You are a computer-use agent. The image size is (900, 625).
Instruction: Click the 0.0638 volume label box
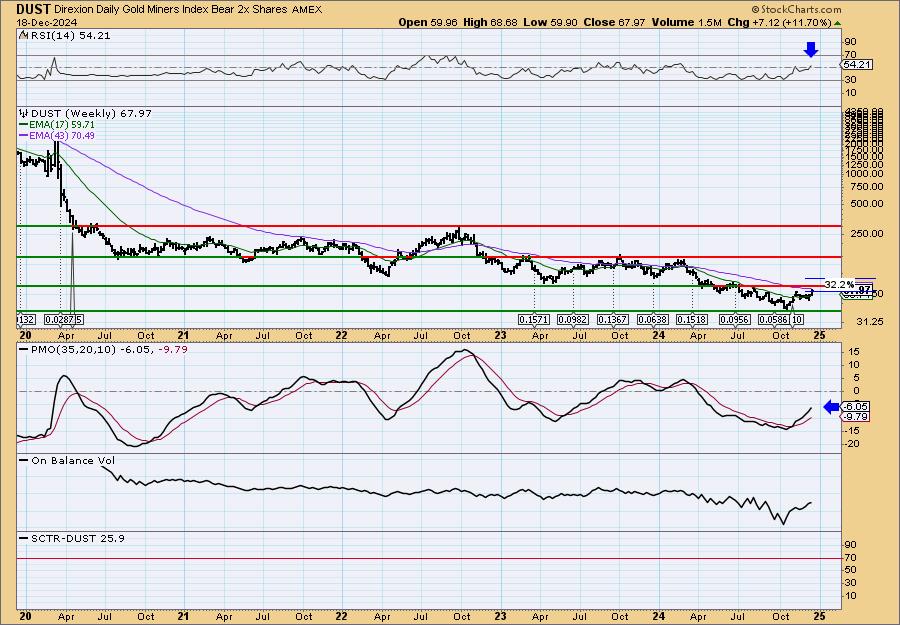tap(653, 319)
